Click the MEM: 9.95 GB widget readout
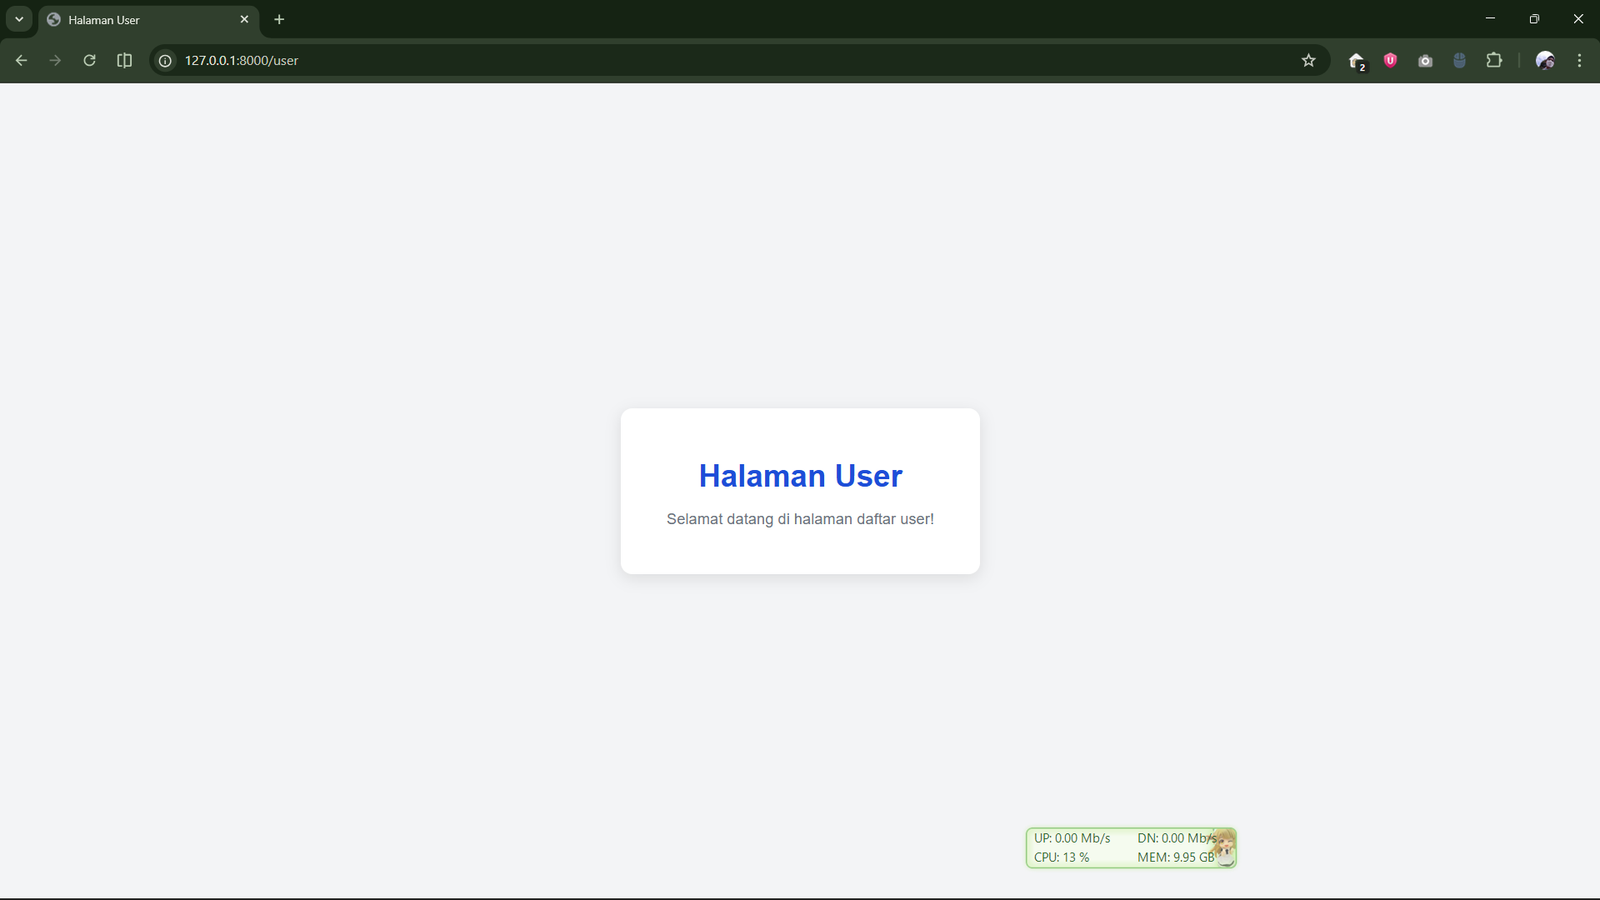 (x=1175, y=857)
